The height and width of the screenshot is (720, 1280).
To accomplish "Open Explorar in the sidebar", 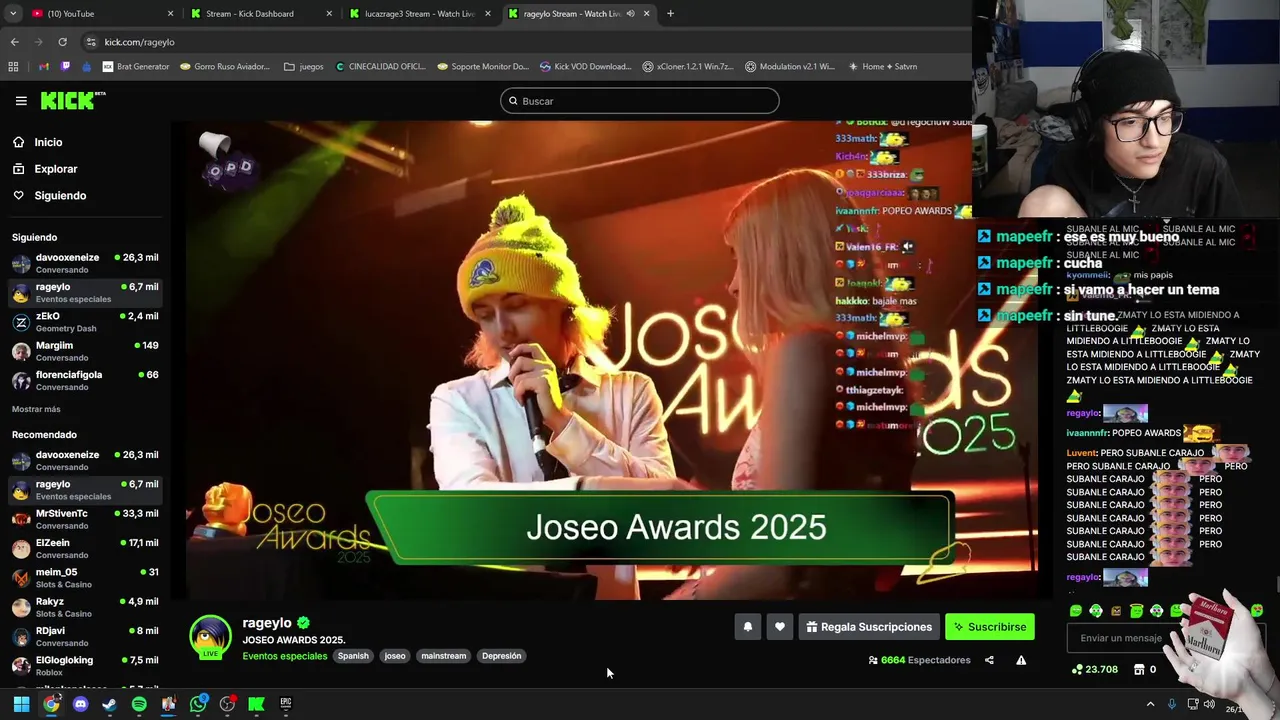I will [55, 169].
